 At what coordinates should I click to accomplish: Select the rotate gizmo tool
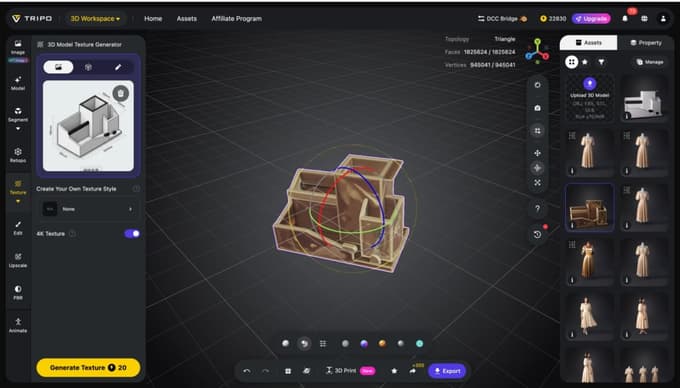(x=537, y=168)
